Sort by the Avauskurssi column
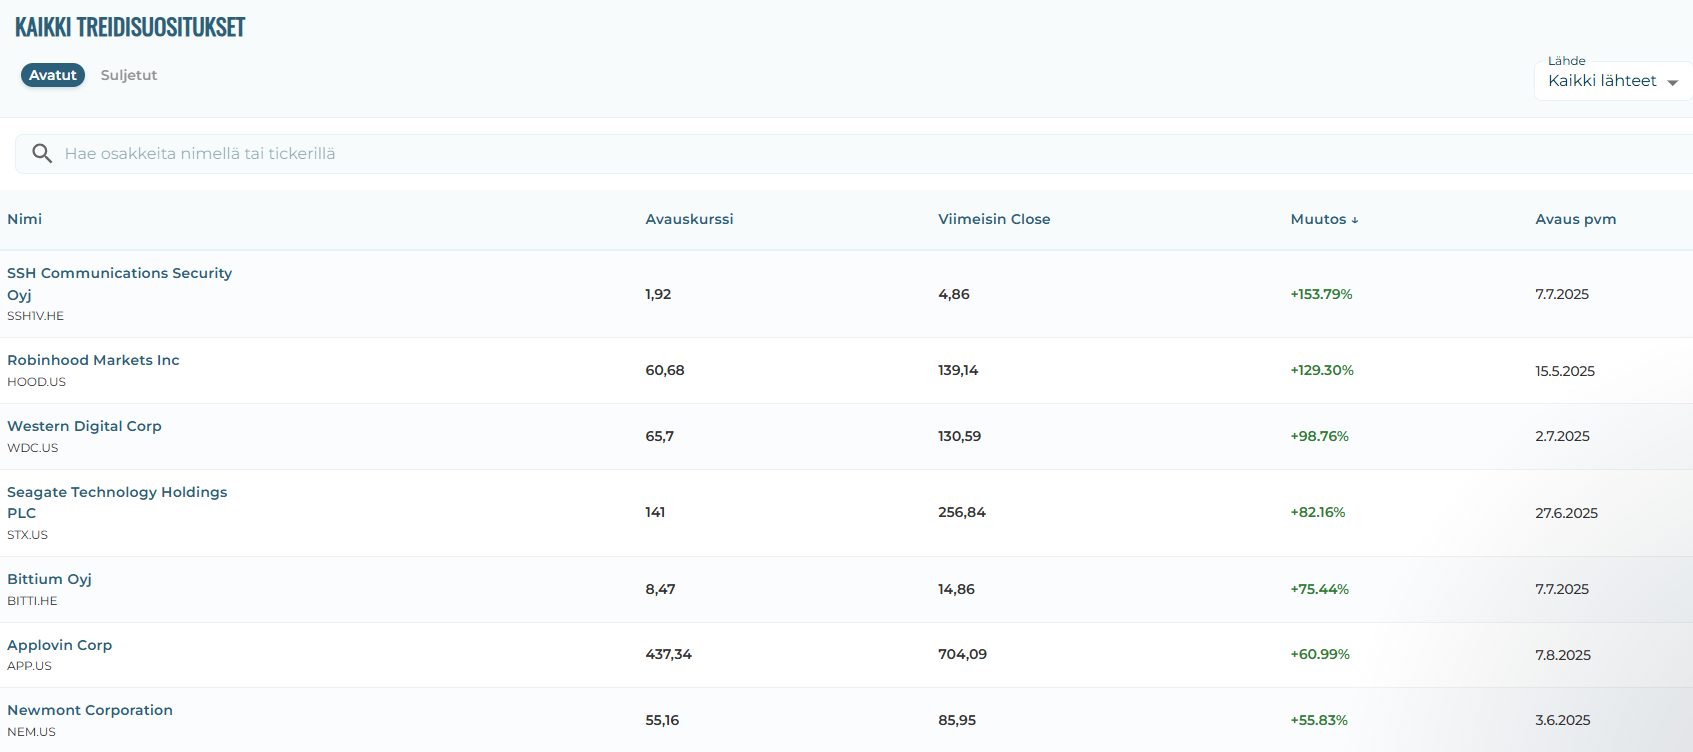This screenshot has width=1693, height=752. [x=689, y=219]
